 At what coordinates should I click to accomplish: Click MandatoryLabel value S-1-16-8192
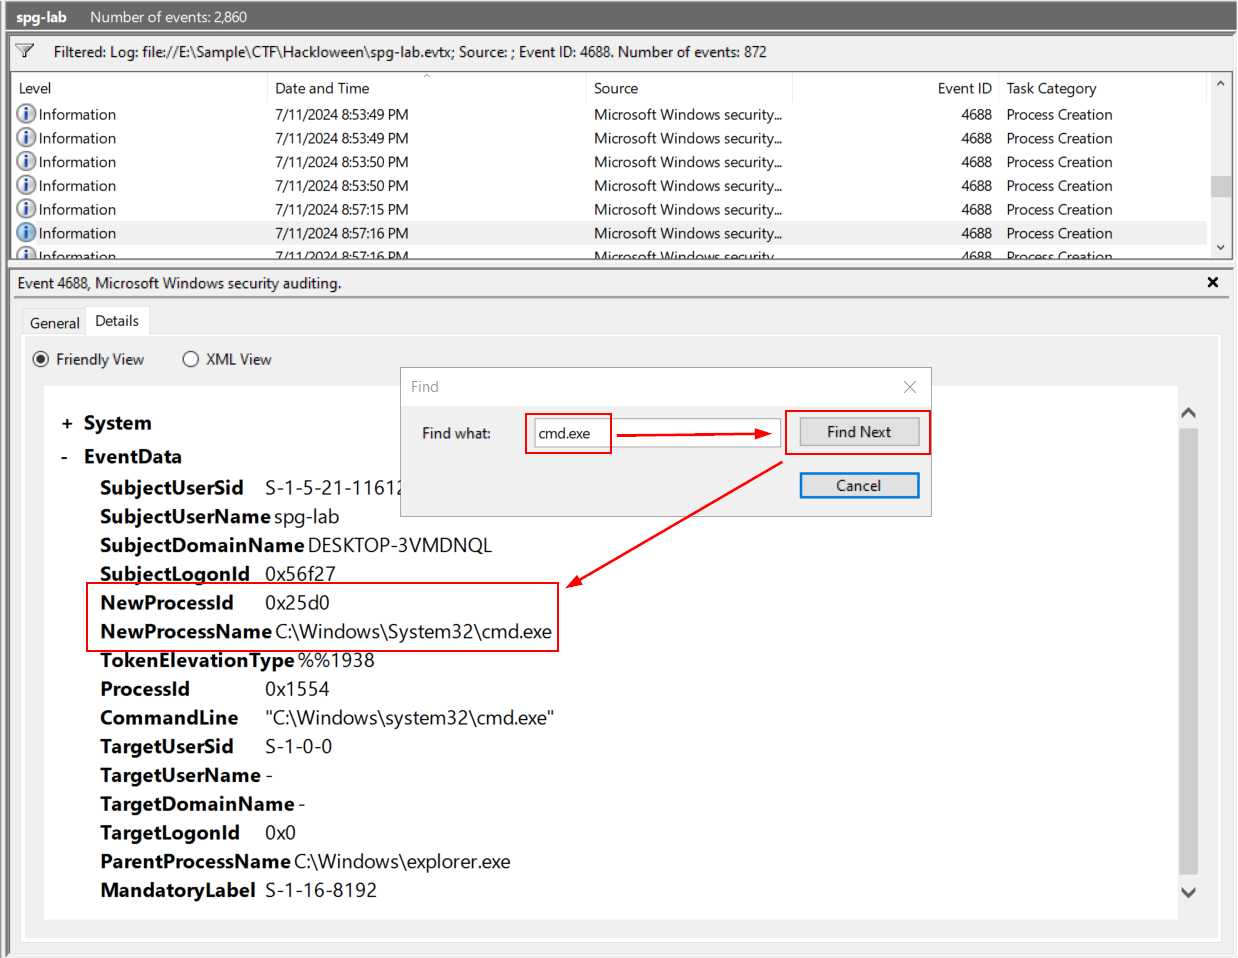(x=321, y=890)
